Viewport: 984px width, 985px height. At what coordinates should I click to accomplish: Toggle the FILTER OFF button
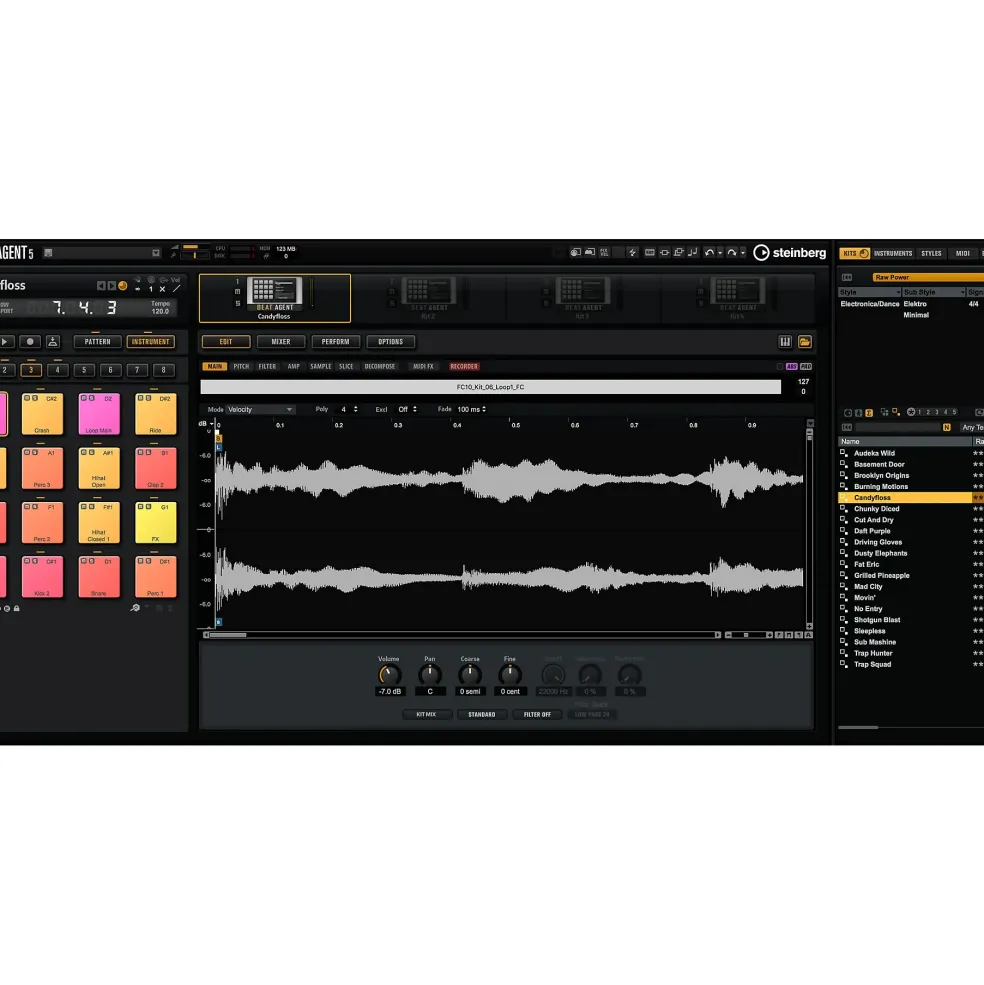(x=537, y=714)
